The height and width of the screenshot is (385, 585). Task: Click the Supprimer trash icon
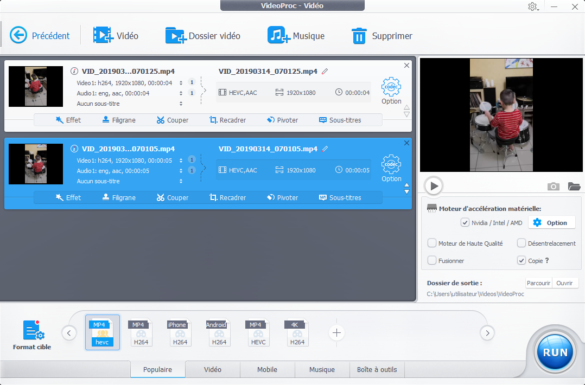(359, 36)
